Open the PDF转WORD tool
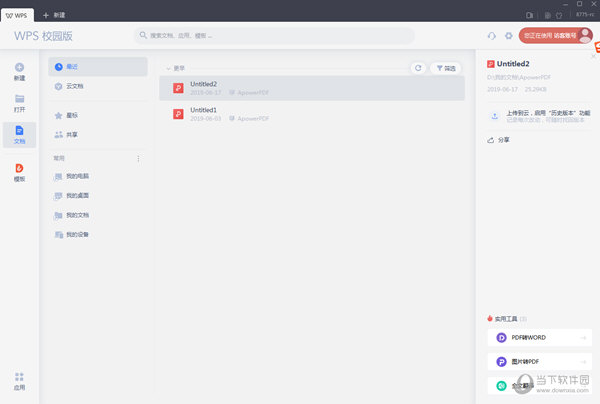Image resolution: width=600 pixels, height=404 pixels. [x=540, y=337]
